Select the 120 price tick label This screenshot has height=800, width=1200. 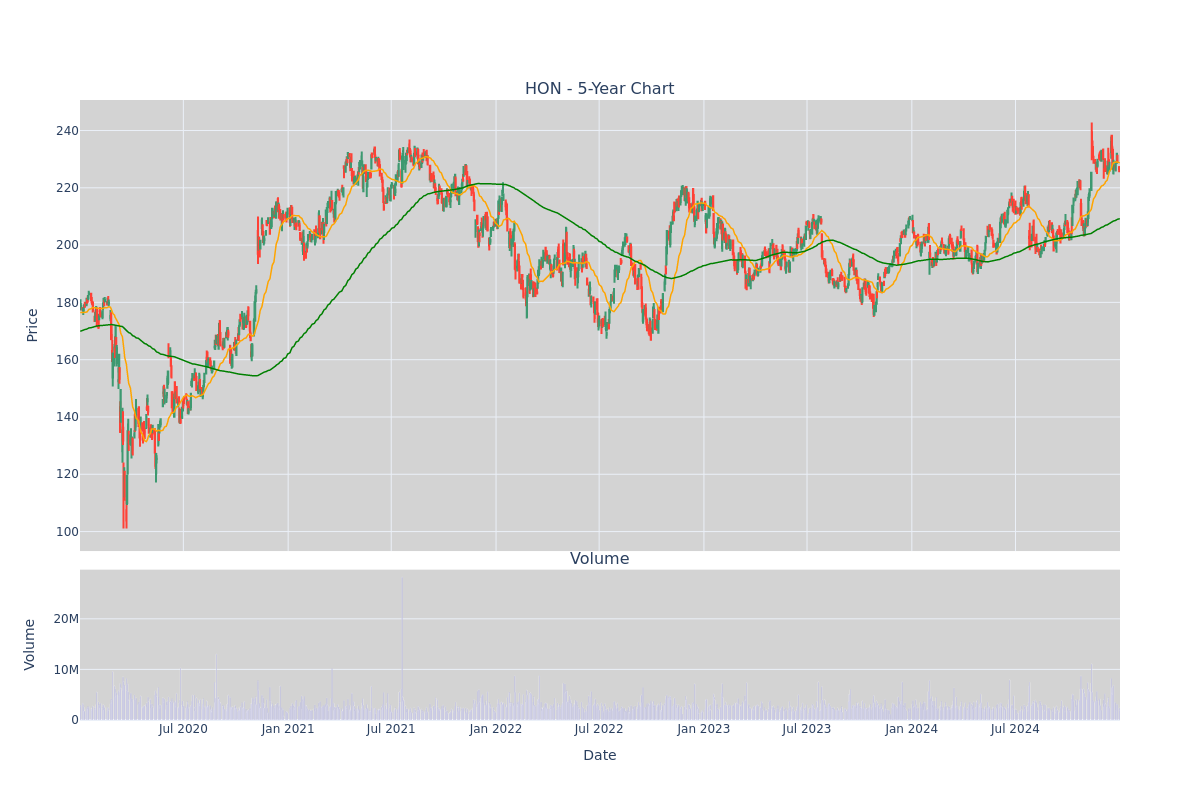click(x=67, y=474)
